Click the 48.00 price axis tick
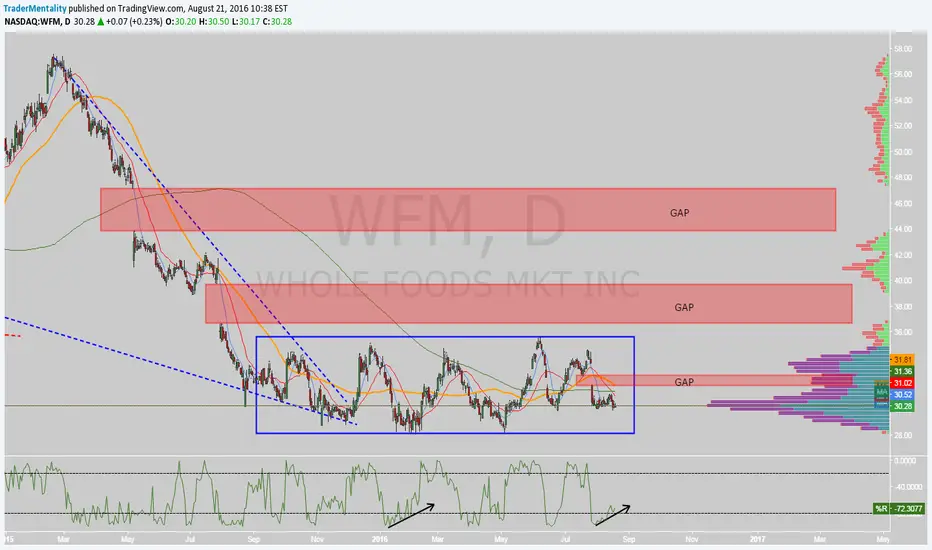Viewport: 932px width, 550px height. pos(903,177)
